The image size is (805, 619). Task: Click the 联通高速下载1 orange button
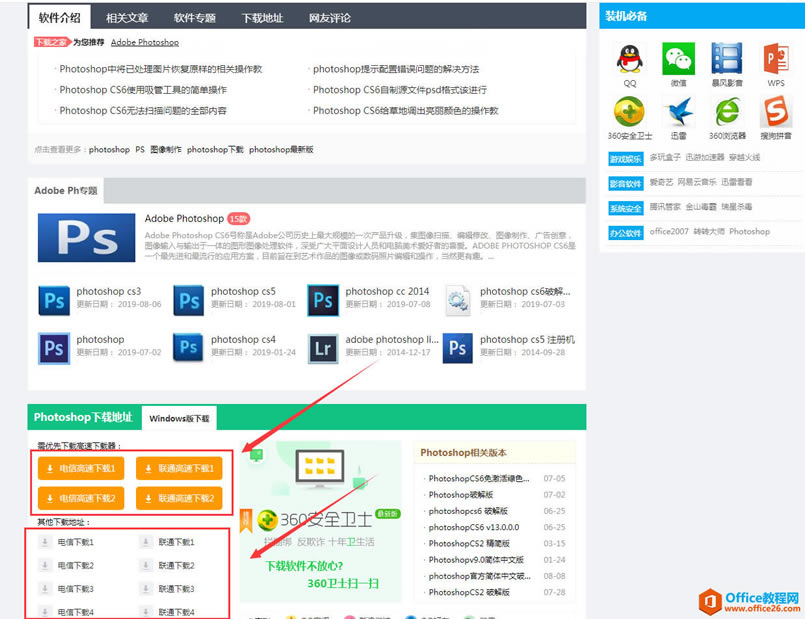coord(179,468)
